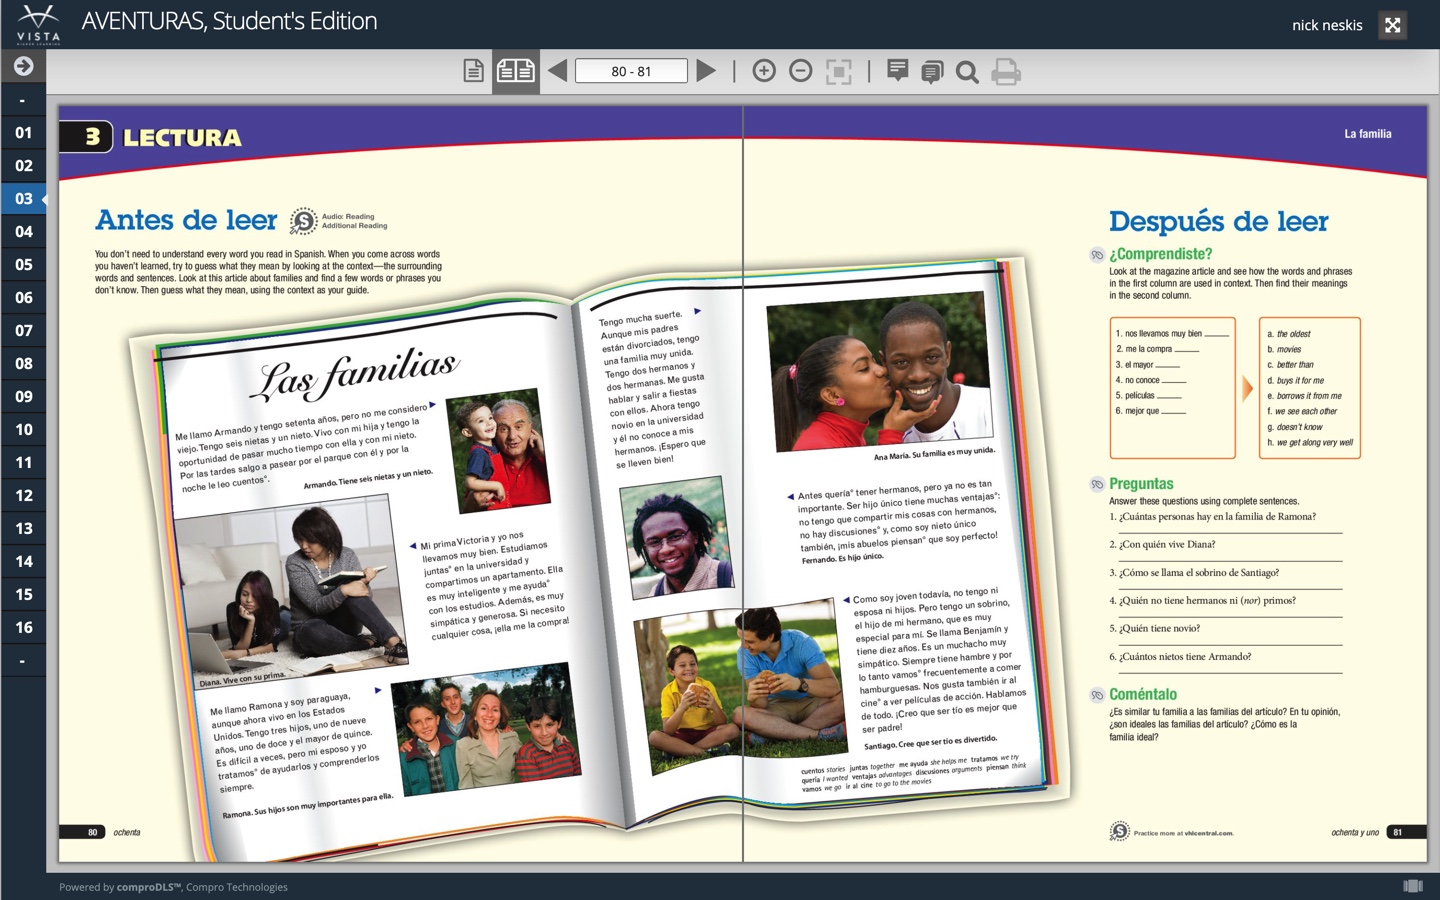This screenshot has height=900, width=1440.
Task: Open chapter 07 from the sidebar
Action: coord(24,331)
